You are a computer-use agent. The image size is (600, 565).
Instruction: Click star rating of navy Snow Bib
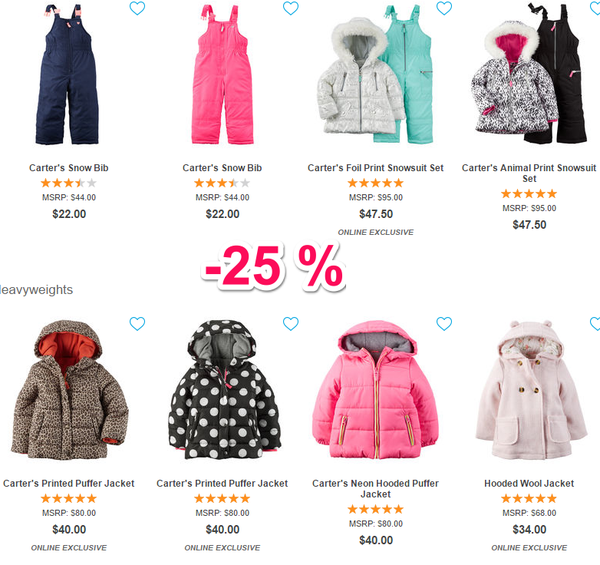[x=69, y=183]
